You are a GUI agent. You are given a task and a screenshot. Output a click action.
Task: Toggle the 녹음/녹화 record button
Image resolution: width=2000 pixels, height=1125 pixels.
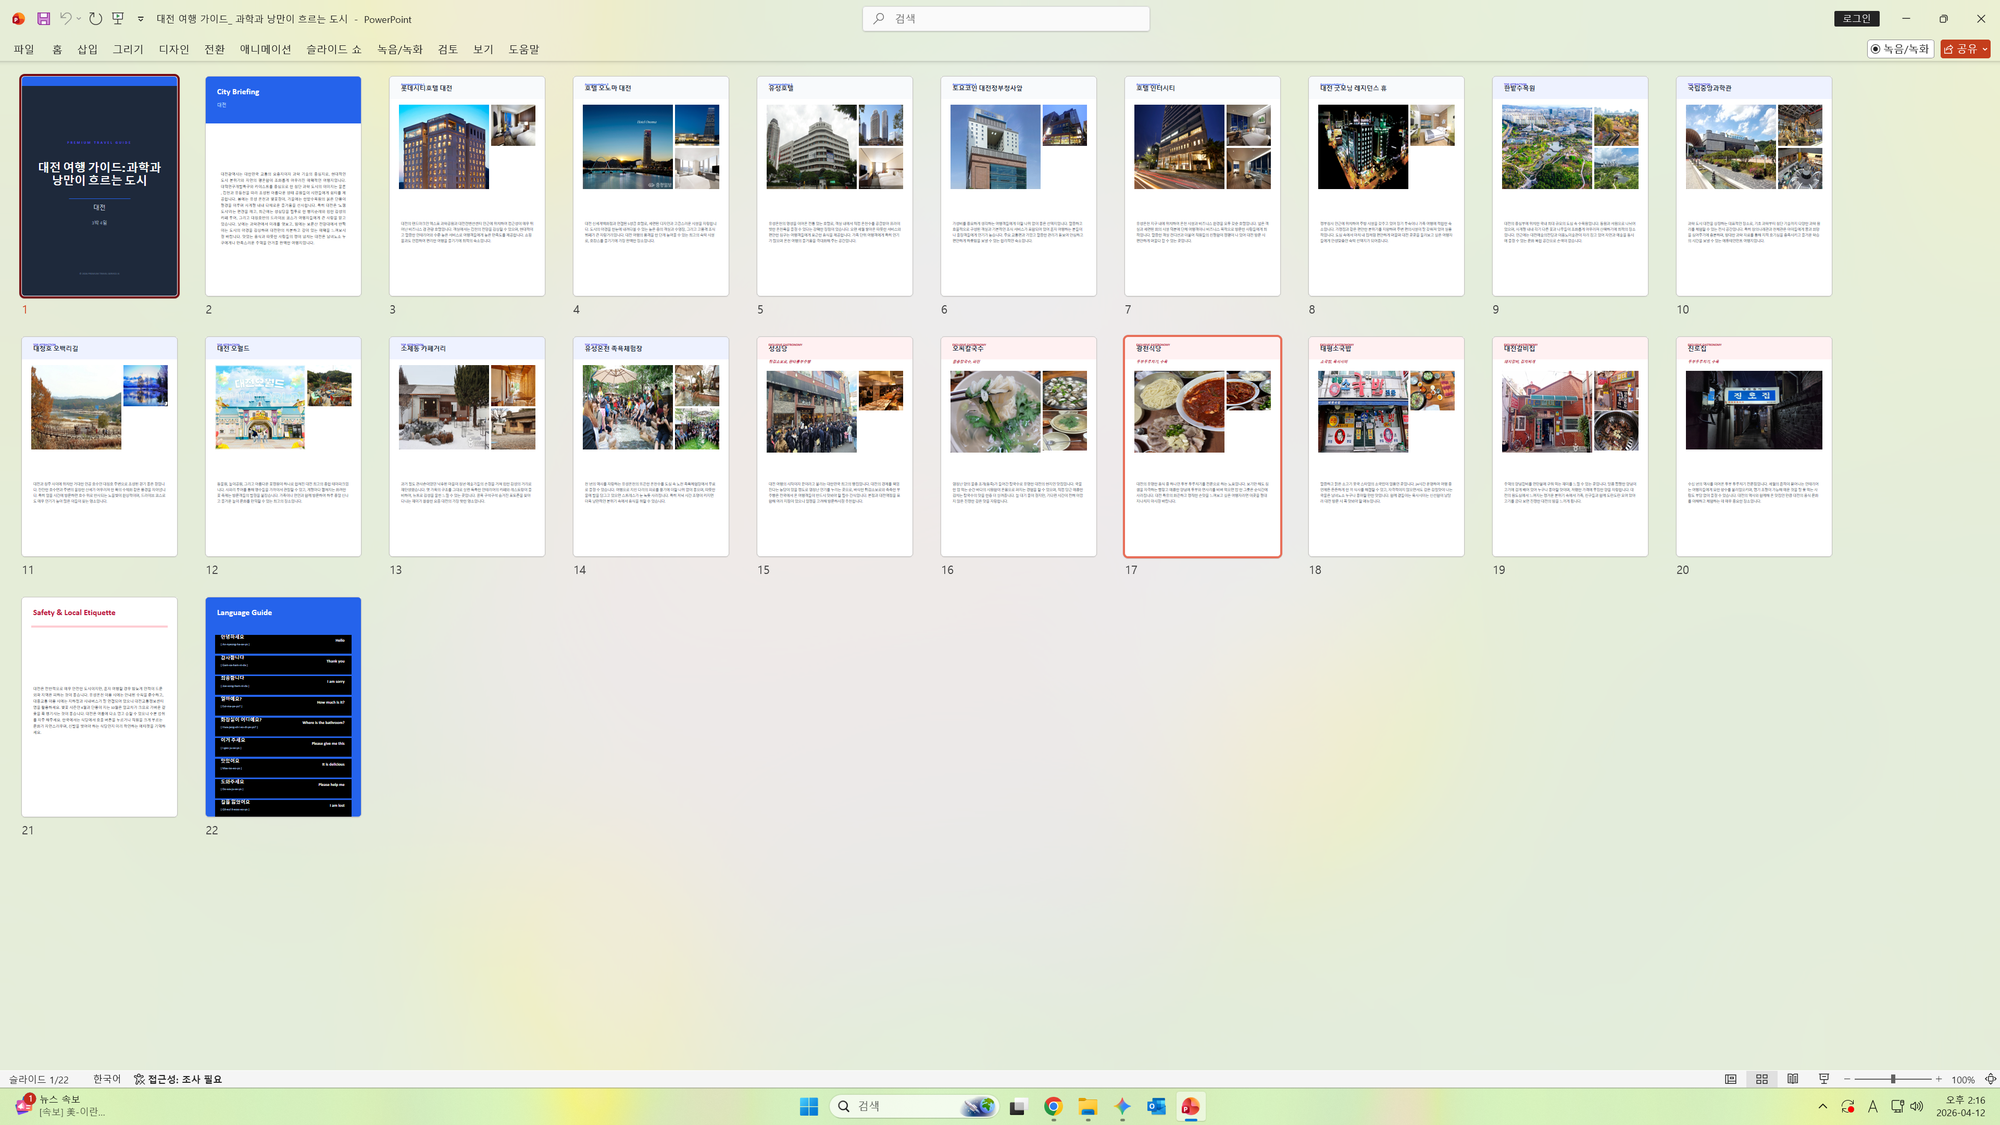point(1899,48)
